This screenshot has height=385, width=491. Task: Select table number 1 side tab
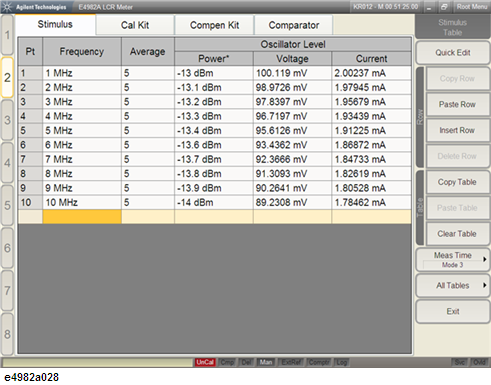pyautogui.click(x=7, y=35)
